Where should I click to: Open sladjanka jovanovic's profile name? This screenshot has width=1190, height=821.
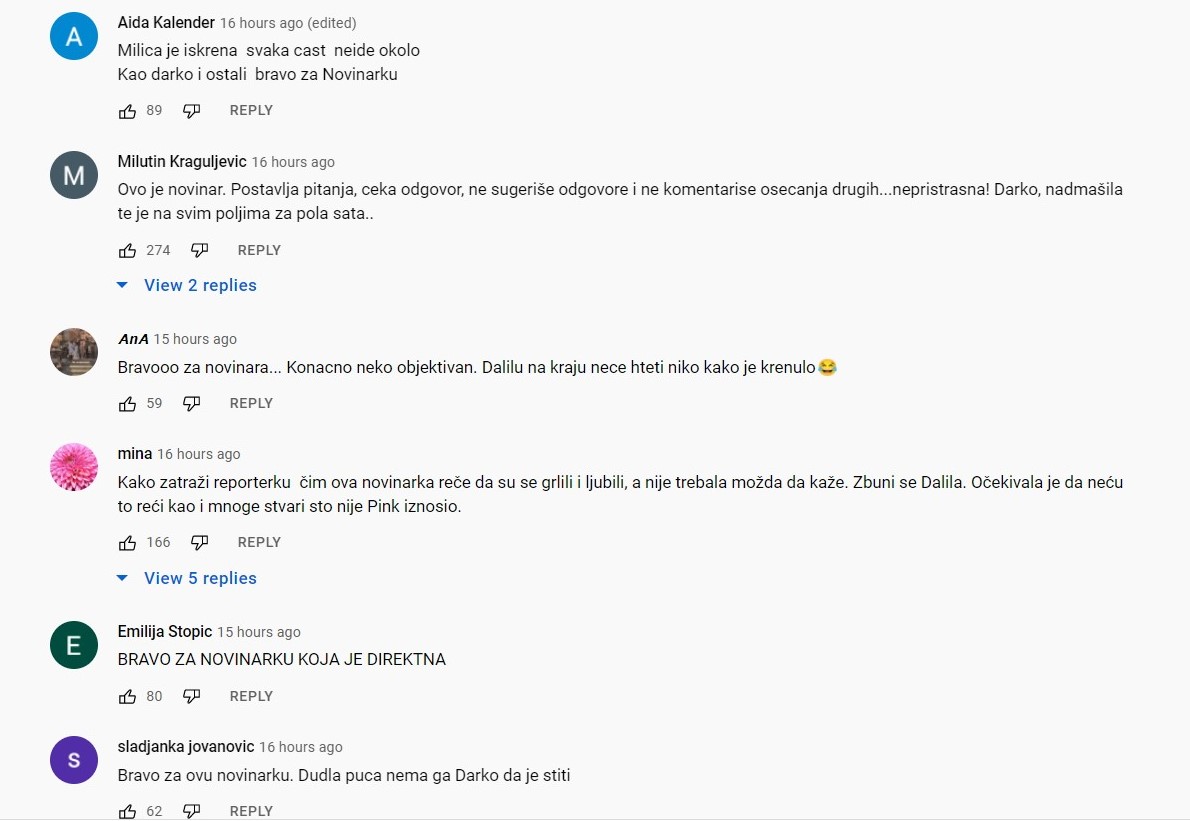[x=186, y=747]
